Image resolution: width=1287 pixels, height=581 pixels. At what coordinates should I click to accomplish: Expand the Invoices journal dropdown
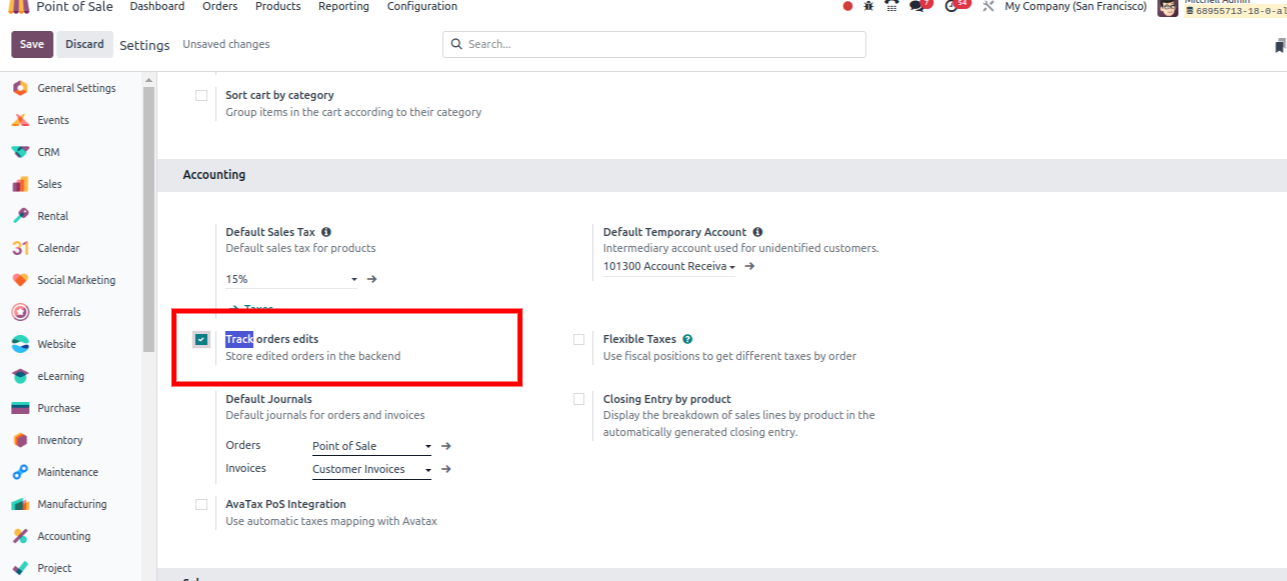pos(371,469)
